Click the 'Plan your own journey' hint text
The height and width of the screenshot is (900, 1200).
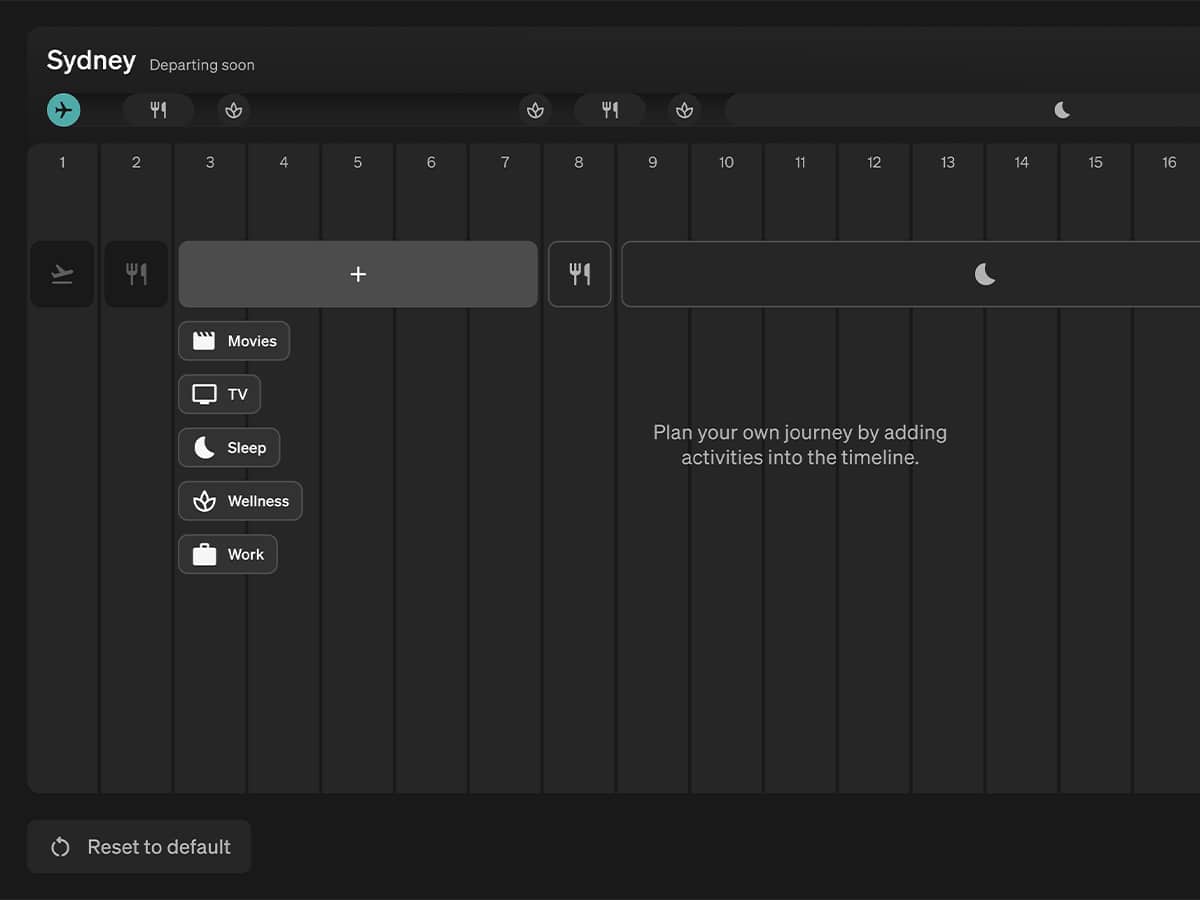point(800,445)
